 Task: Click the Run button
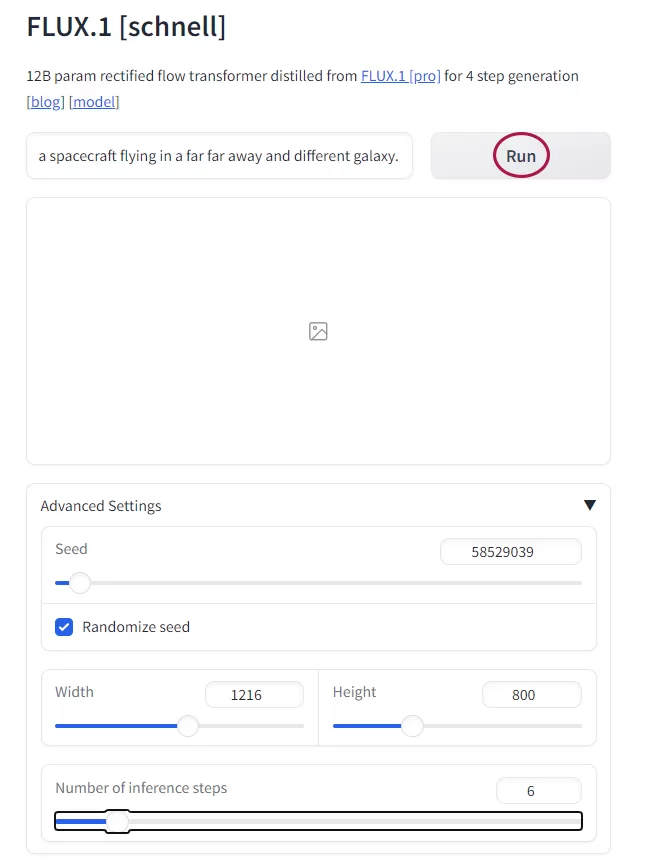[x=521, y=156]
